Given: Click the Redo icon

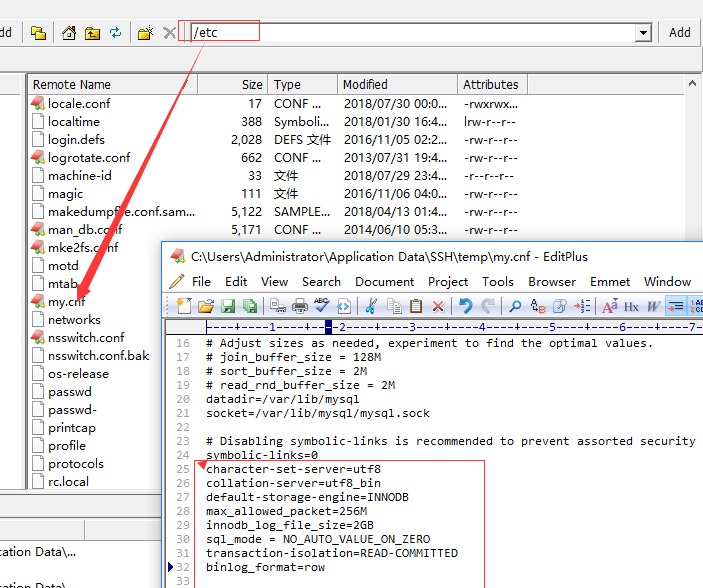Looking at the screenshot, I should [488, 306].
